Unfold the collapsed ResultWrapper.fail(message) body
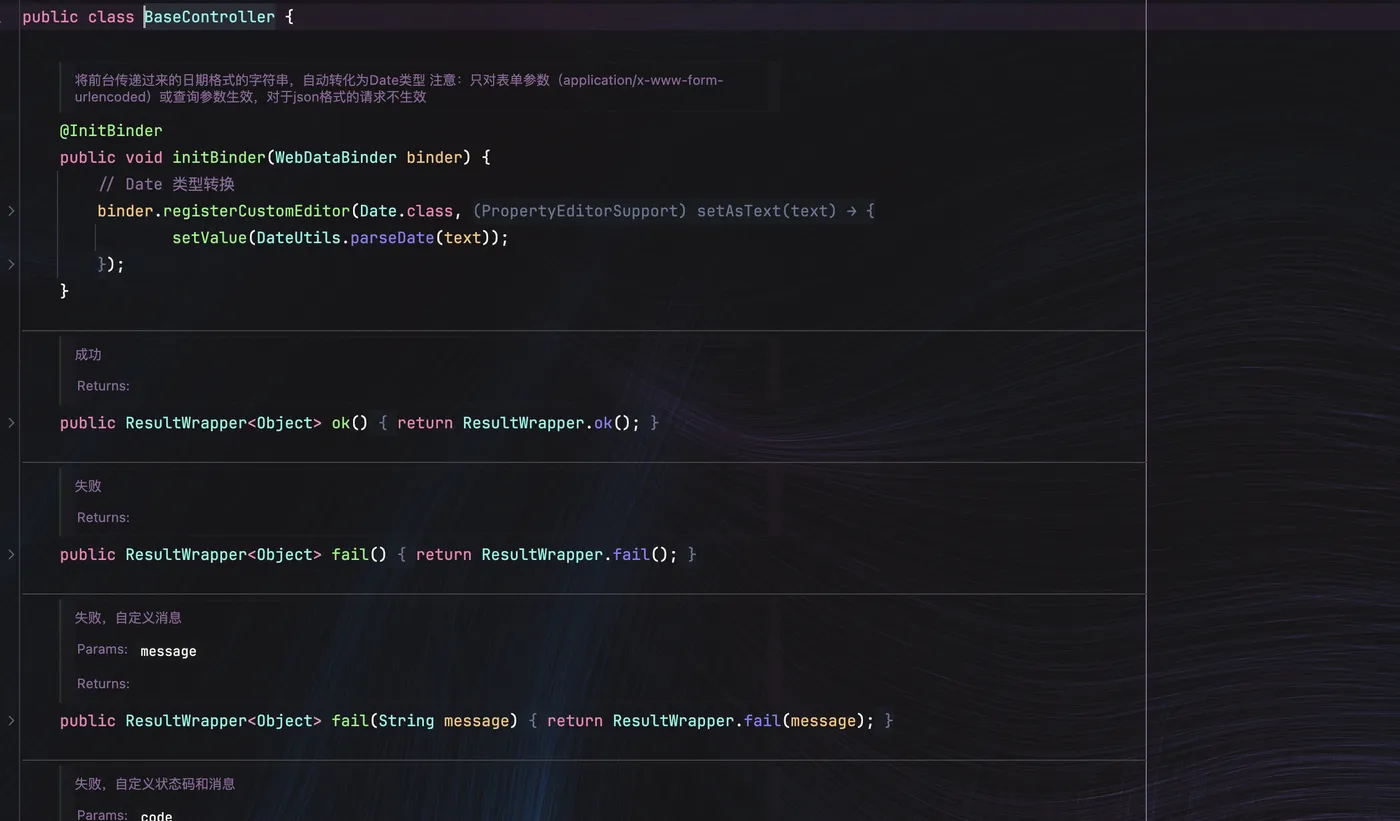Viewport: 1400px width, 821px height. tap(711, 721)
